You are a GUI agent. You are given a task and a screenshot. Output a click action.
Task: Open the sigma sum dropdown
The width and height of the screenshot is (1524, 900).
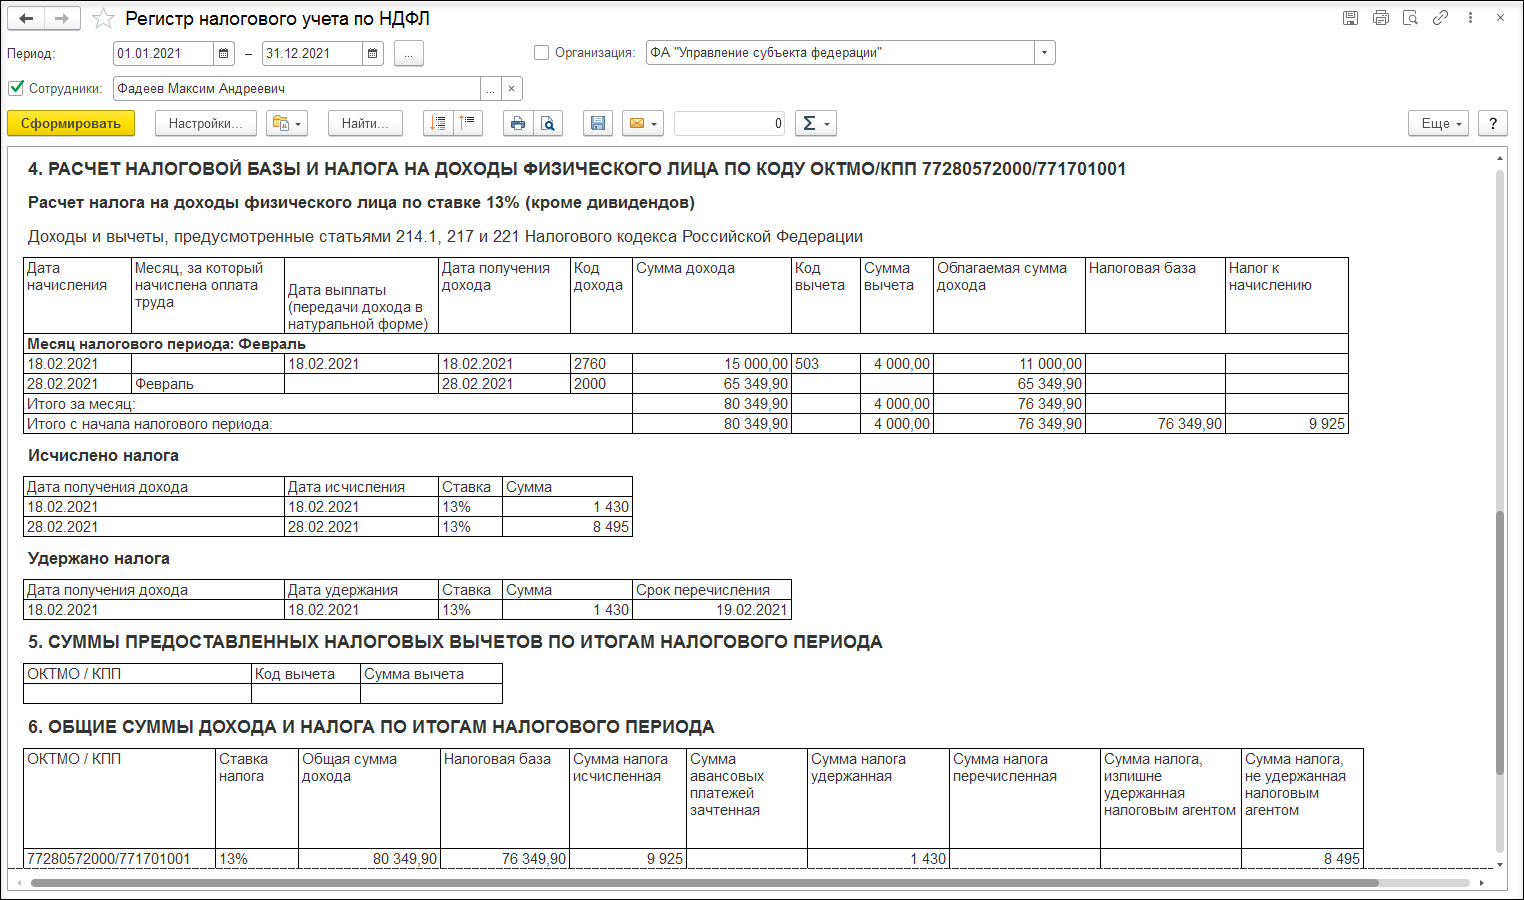pos(816,123)
